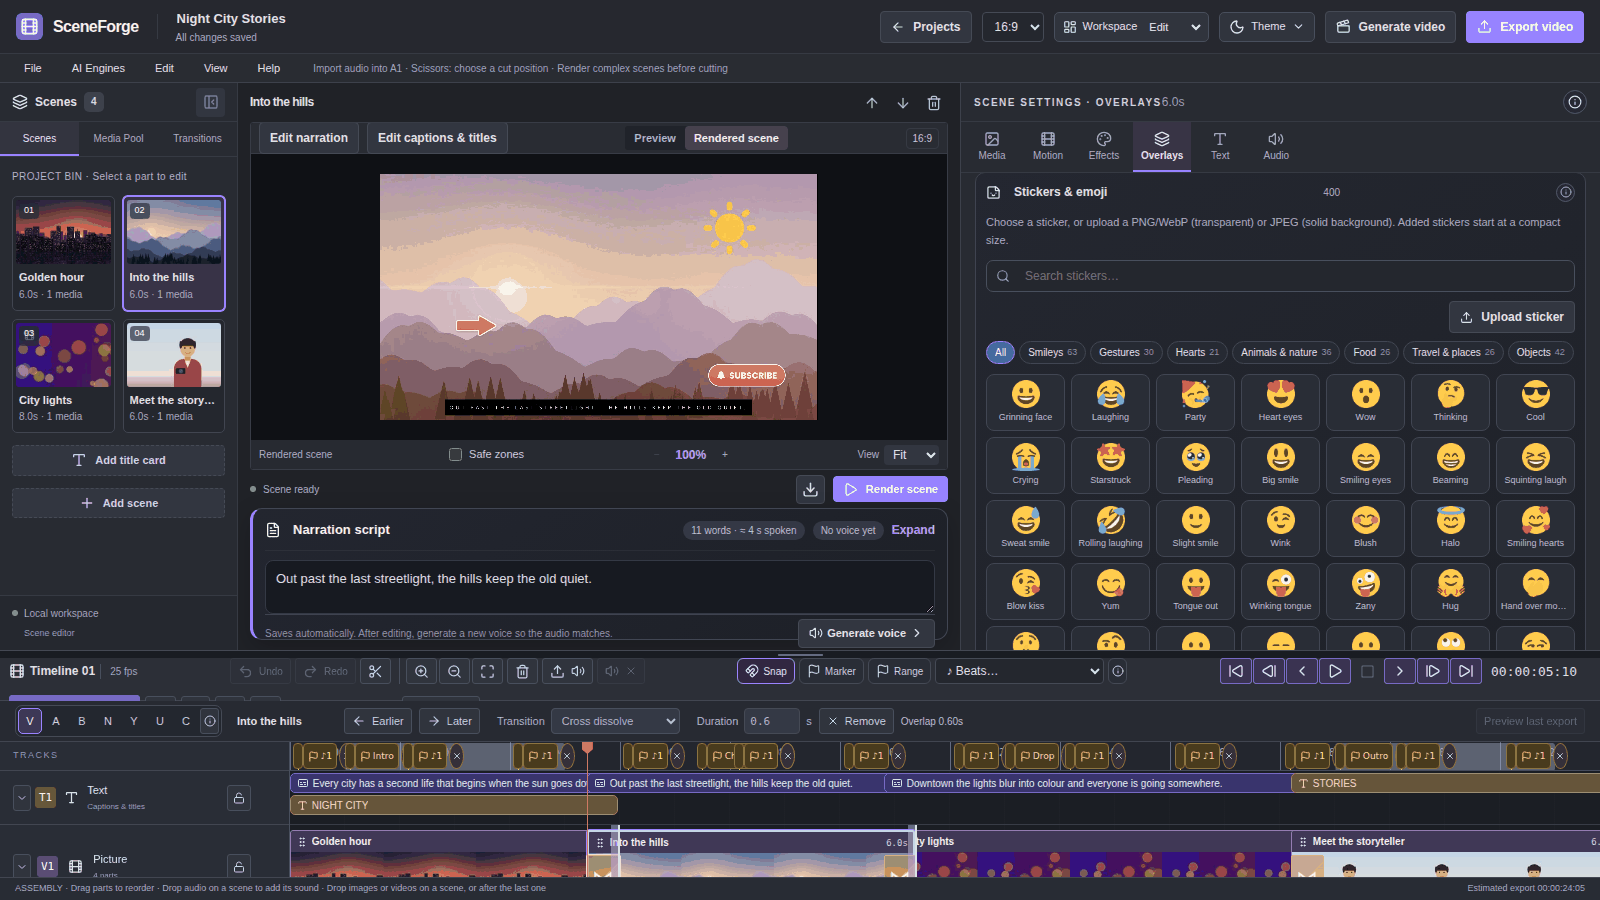
Task: Increase preview zoom with plus button
Action: point(725,454)
